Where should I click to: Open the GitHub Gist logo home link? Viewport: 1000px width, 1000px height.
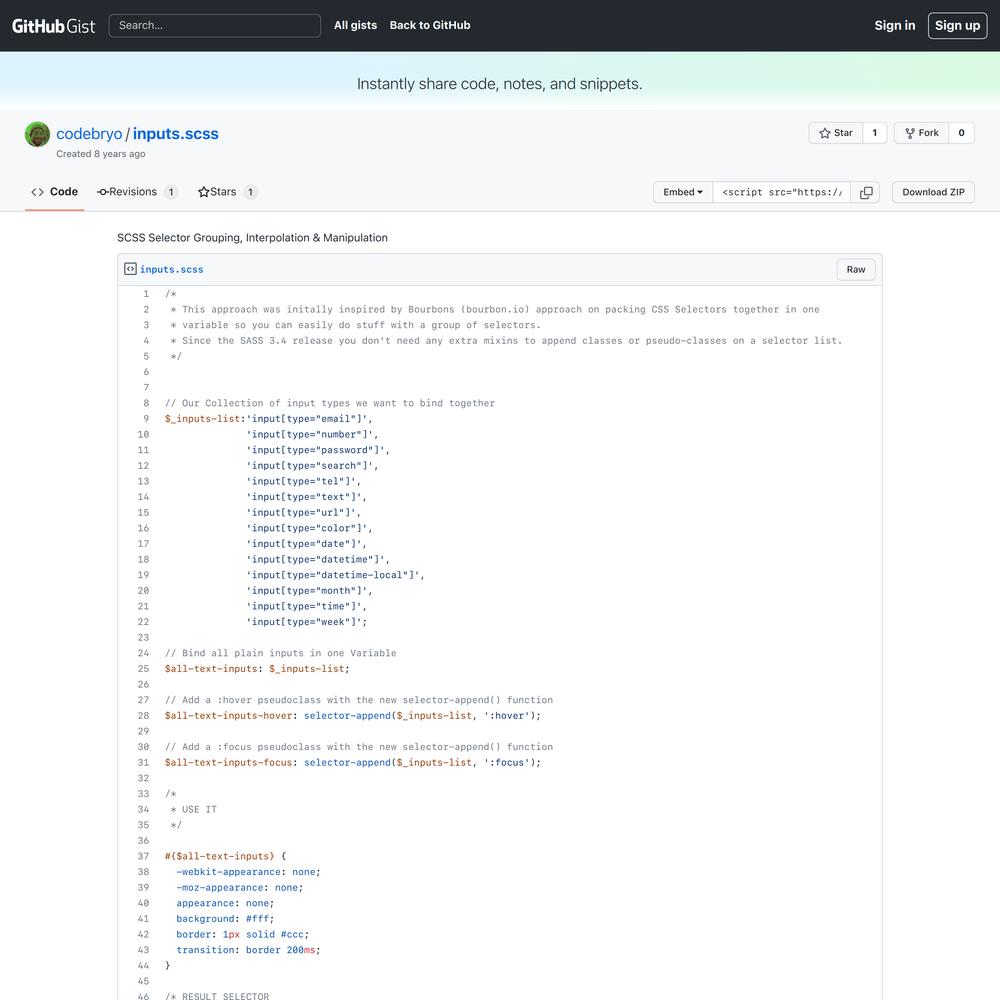point(54,26)
